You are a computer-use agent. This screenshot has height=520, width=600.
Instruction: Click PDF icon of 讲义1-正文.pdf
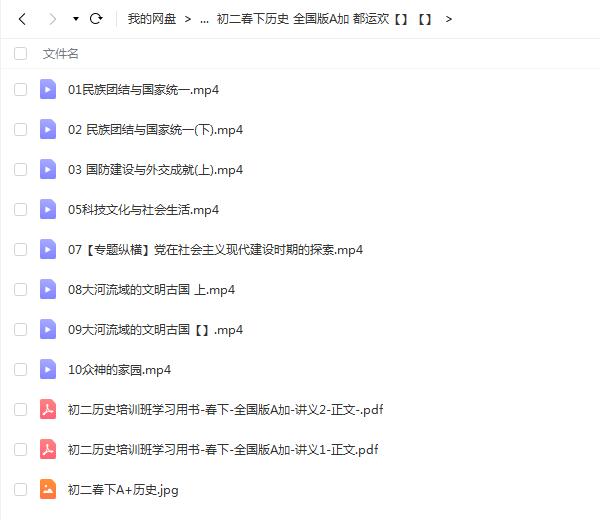(x=48, y=449)
